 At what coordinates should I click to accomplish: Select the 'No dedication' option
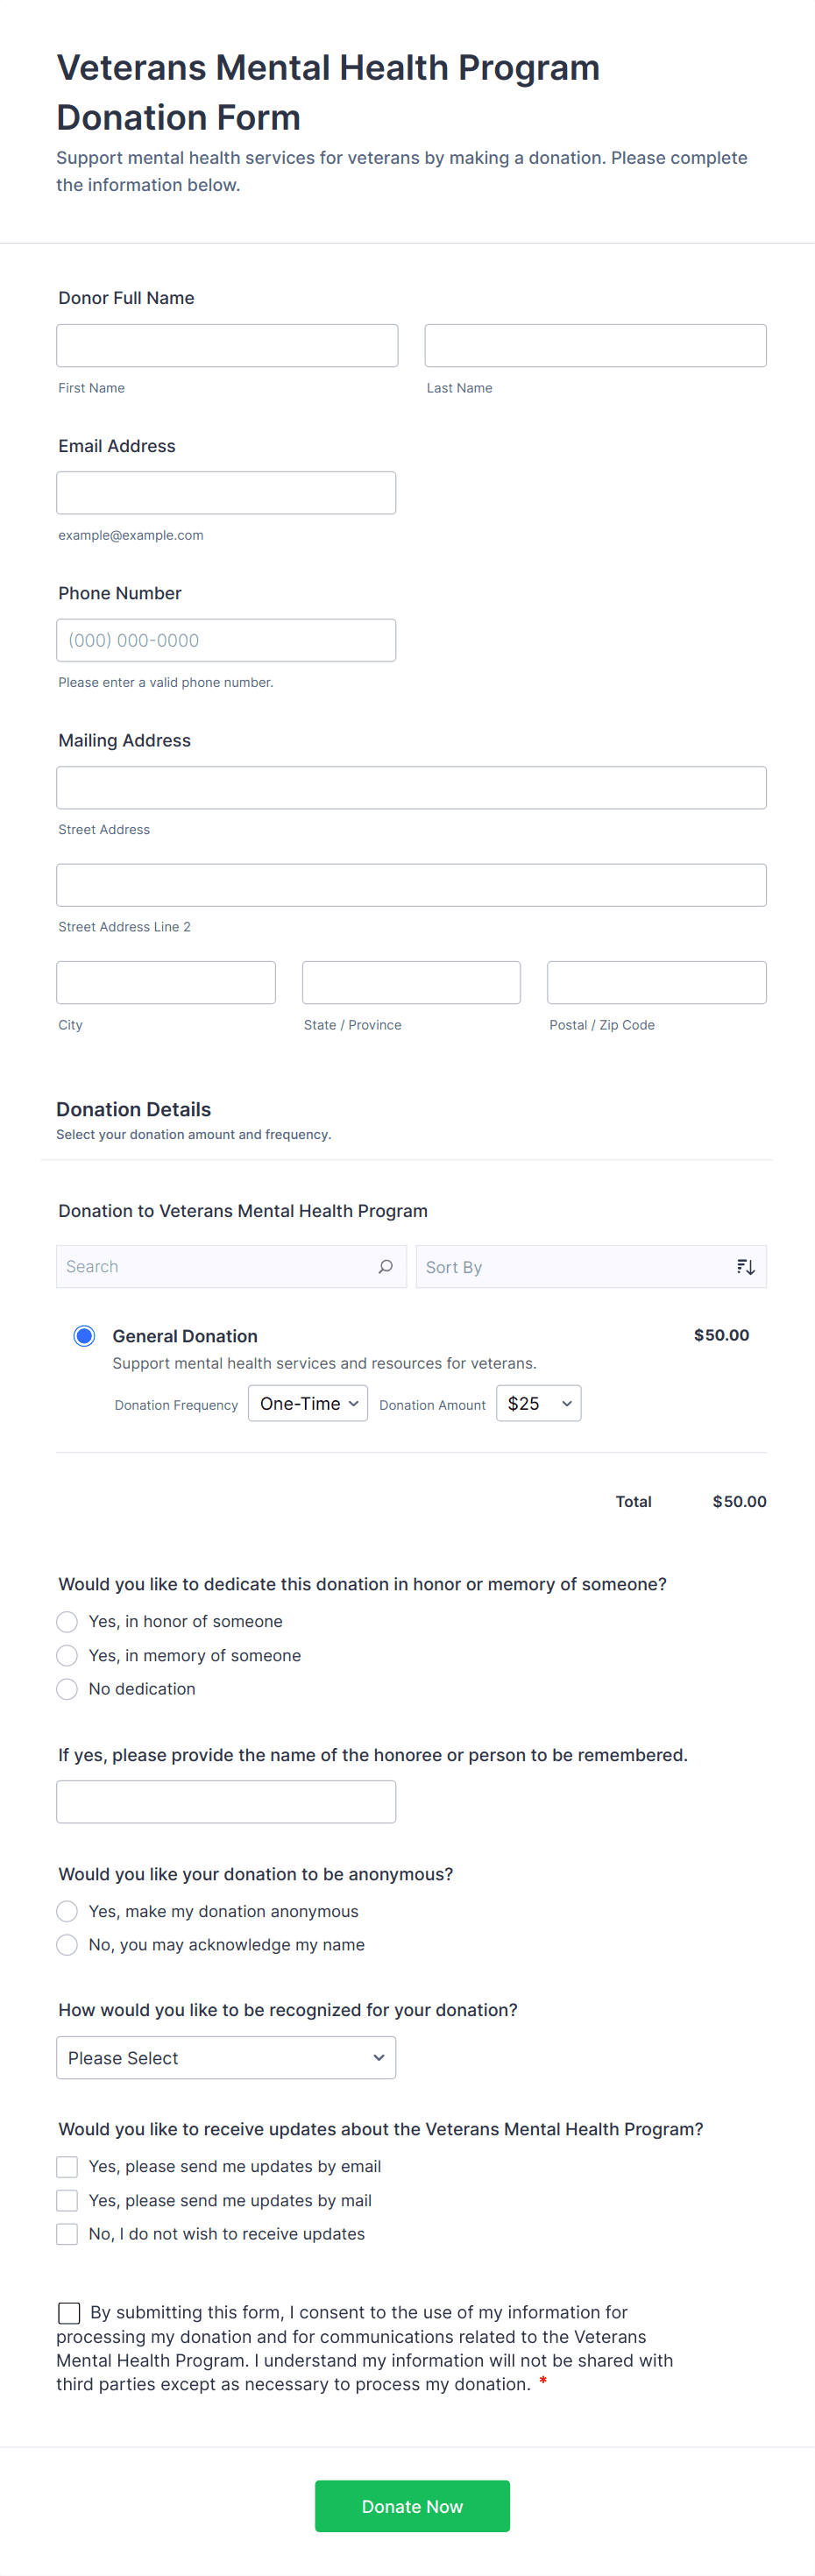(67, 1689)
